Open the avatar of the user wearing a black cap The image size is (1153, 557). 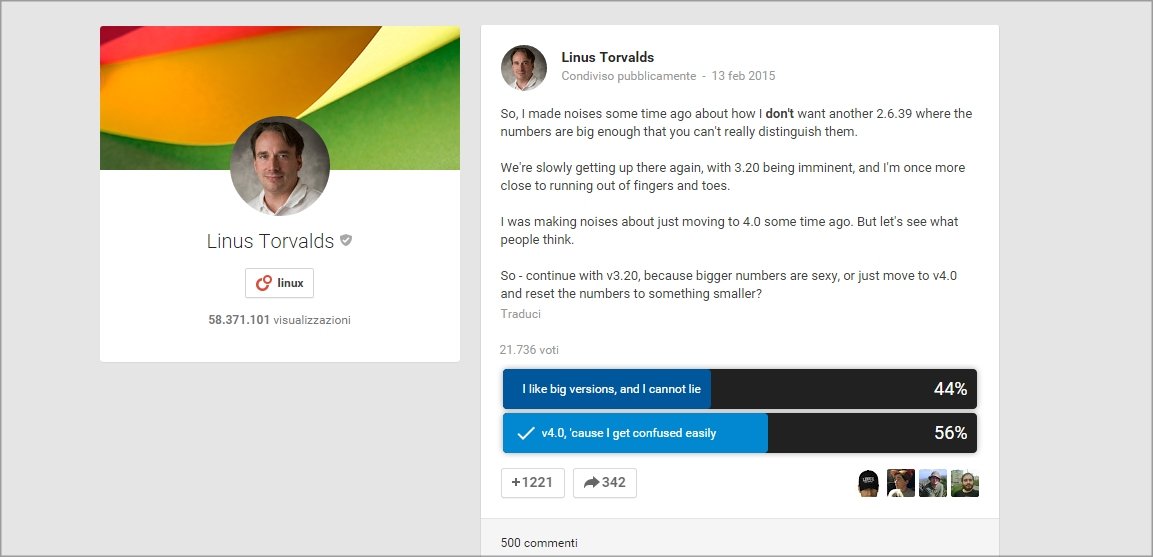coord(868,483)
